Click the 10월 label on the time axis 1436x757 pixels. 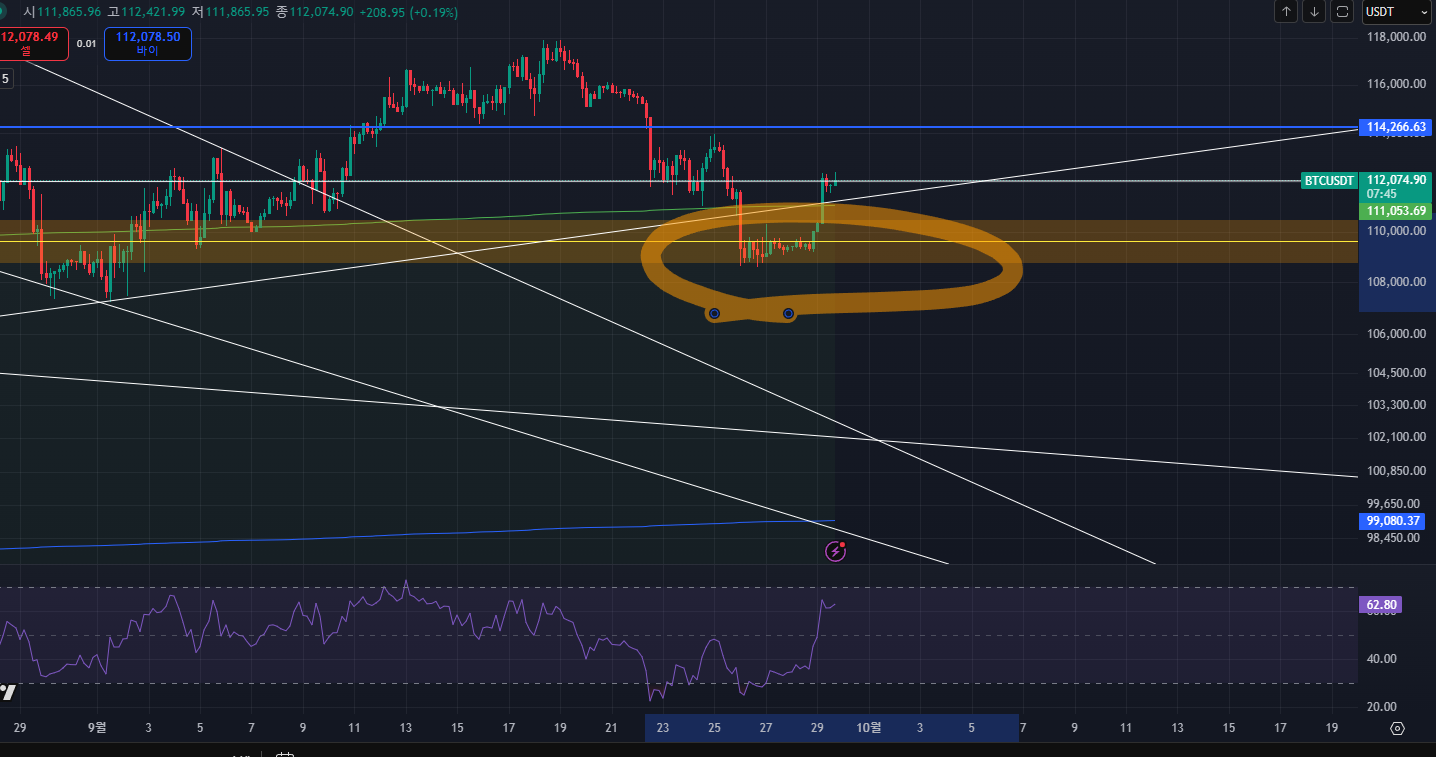[x=869, y=728]
